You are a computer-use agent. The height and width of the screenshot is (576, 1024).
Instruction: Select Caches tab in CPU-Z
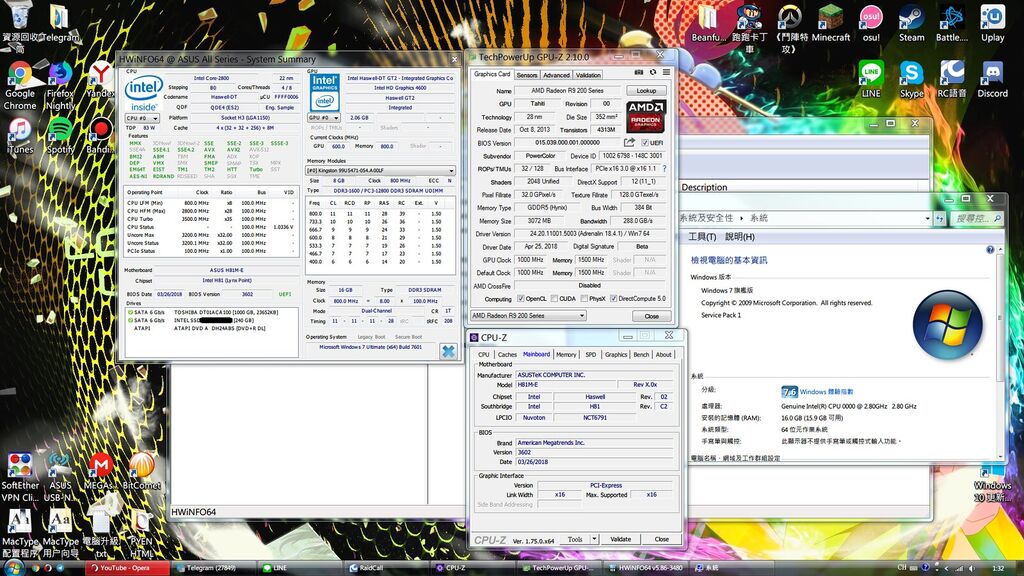pyautogui.click(x=507, y=355)
